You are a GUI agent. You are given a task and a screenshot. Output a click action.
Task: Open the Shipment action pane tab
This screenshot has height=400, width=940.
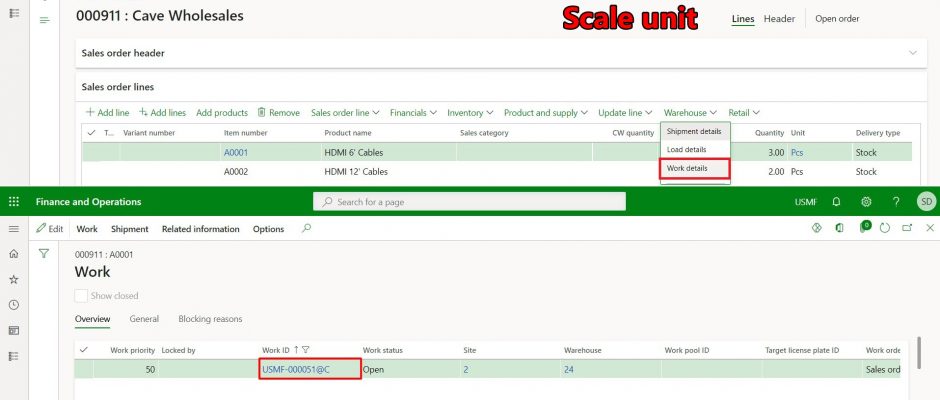tap(129, 228)
